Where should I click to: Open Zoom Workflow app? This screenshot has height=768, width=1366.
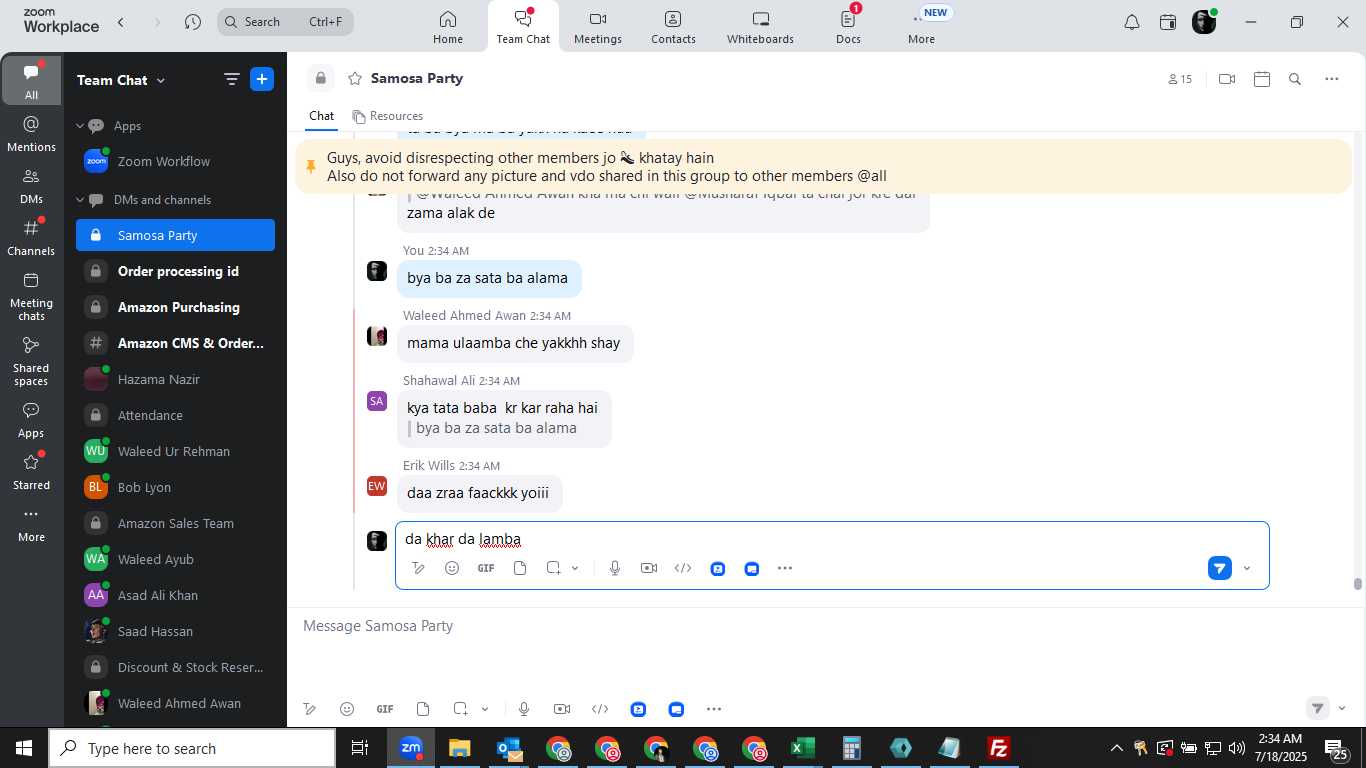pyautogui.click(x=175, y=161)
